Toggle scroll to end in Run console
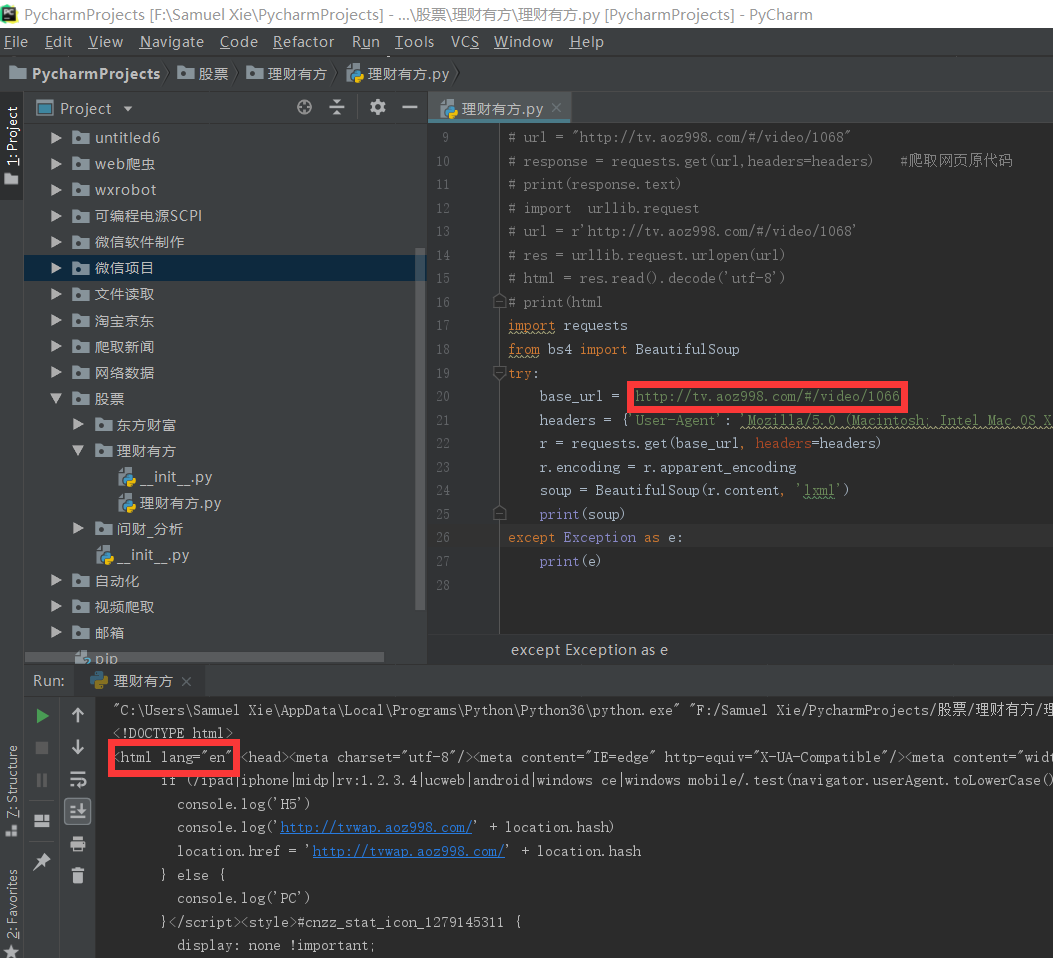Viewport: 1053px width, 958px height. point(78,811)
